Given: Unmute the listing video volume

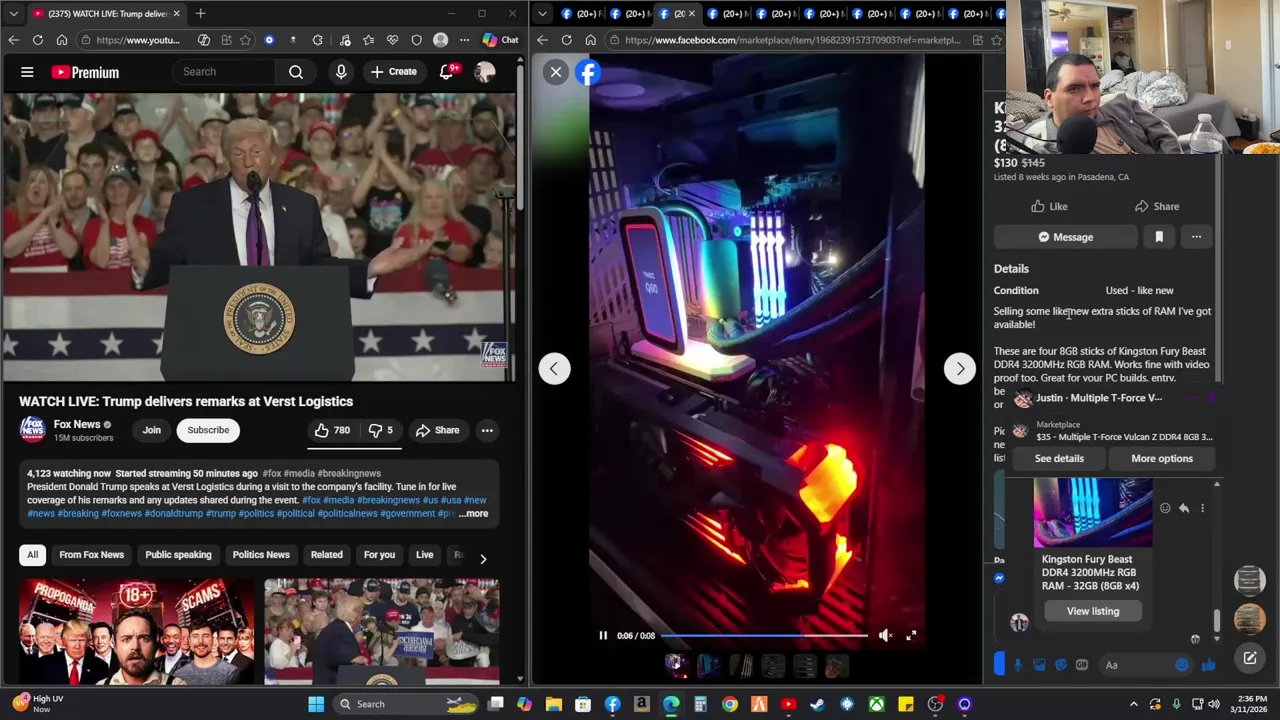Looking at the screenshot, I should pos(885,636).
